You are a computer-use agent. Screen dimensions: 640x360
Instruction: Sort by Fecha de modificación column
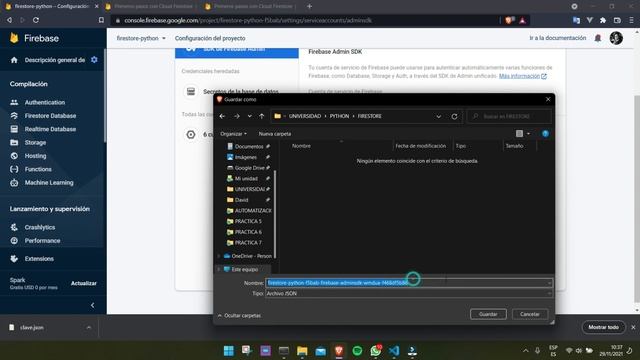[420, 146]
